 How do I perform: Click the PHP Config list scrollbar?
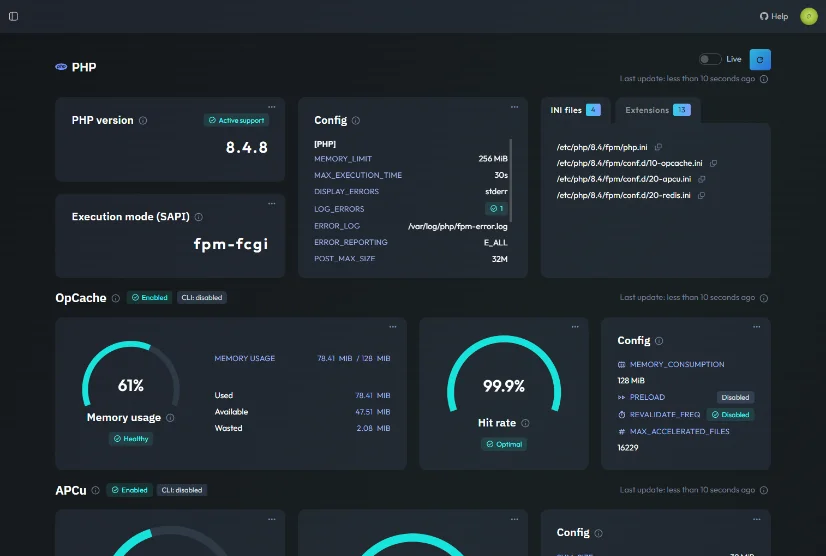click(511, 180)
